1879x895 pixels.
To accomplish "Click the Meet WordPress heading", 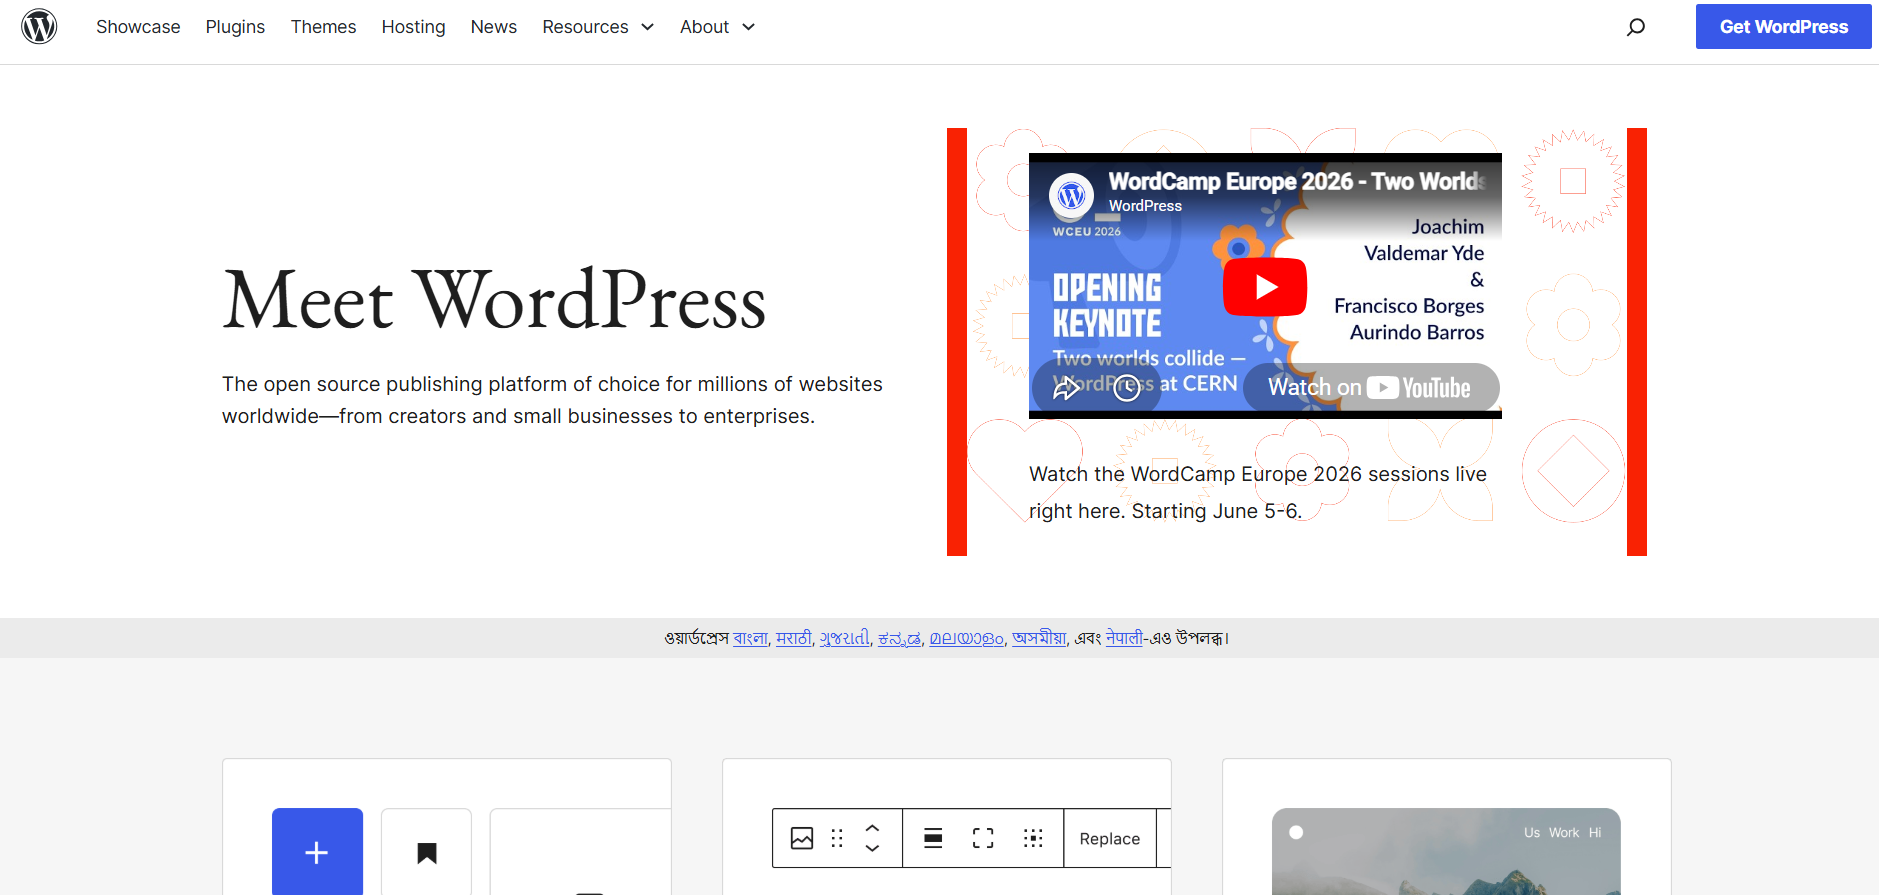I will (494, 300).
